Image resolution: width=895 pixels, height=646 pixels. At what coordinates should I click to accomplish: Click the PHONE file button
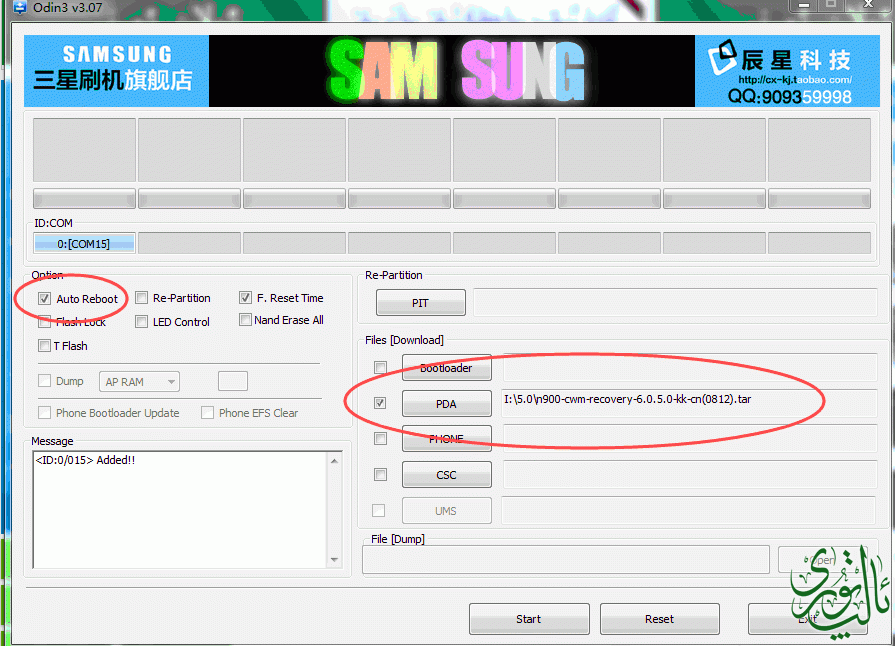point(446,439)
